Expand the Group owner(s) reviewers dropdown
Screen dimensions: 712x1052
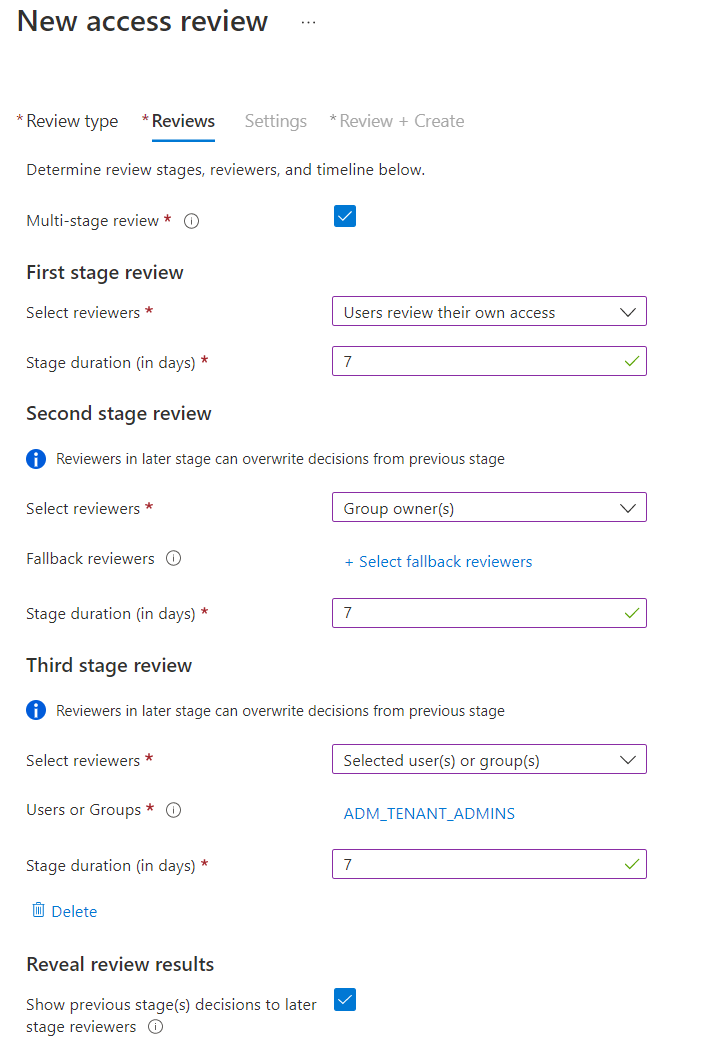(489, 507)
